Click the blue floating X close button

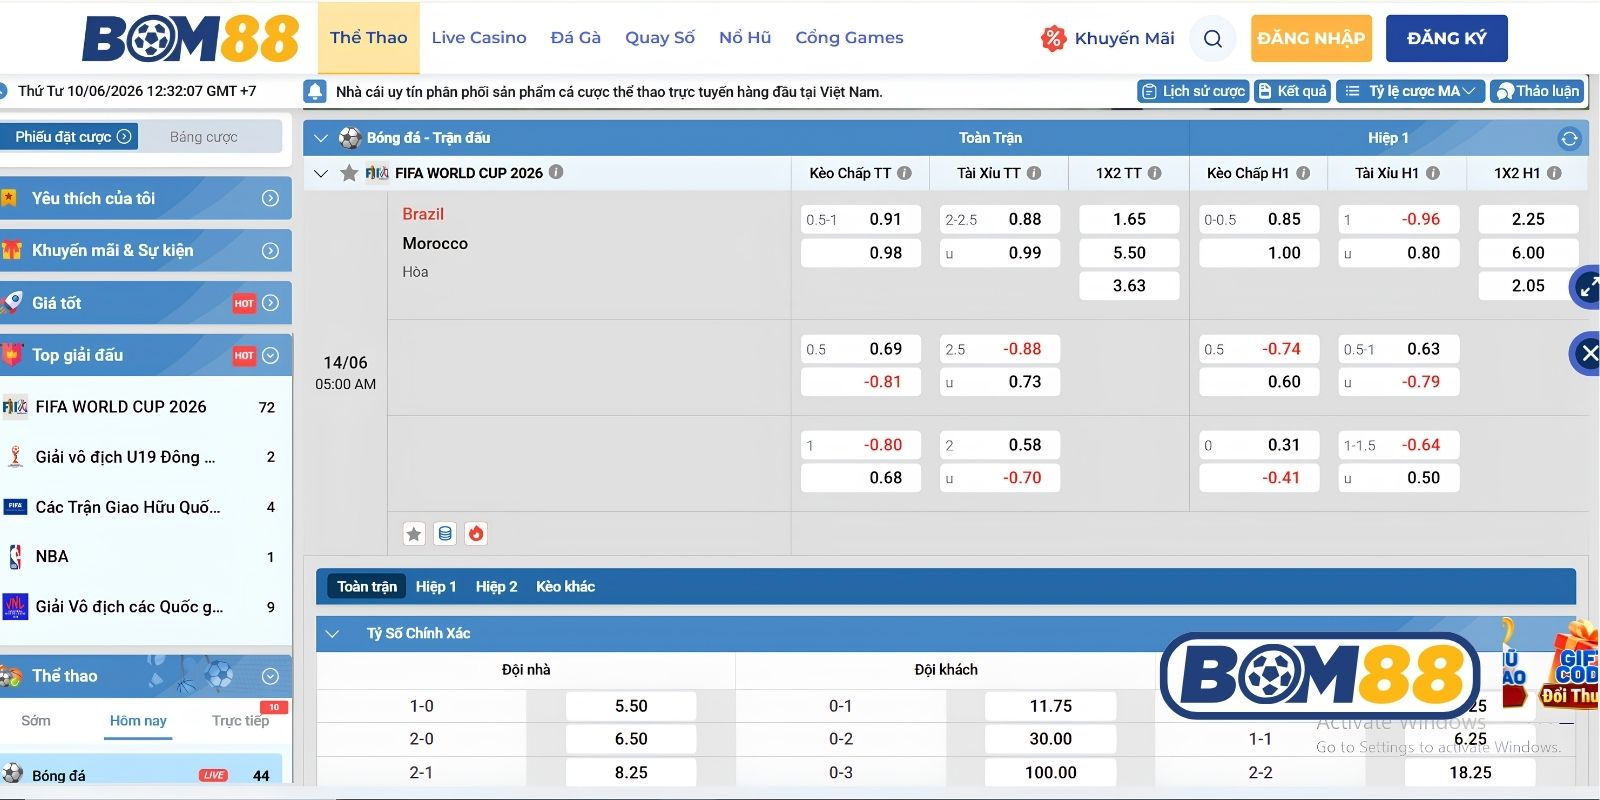click(1586, 353)
